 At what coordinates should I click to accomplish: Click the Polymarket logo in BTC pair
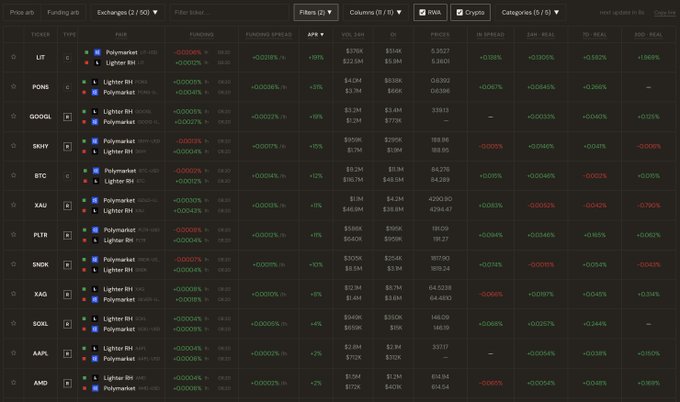coord(96,170)
